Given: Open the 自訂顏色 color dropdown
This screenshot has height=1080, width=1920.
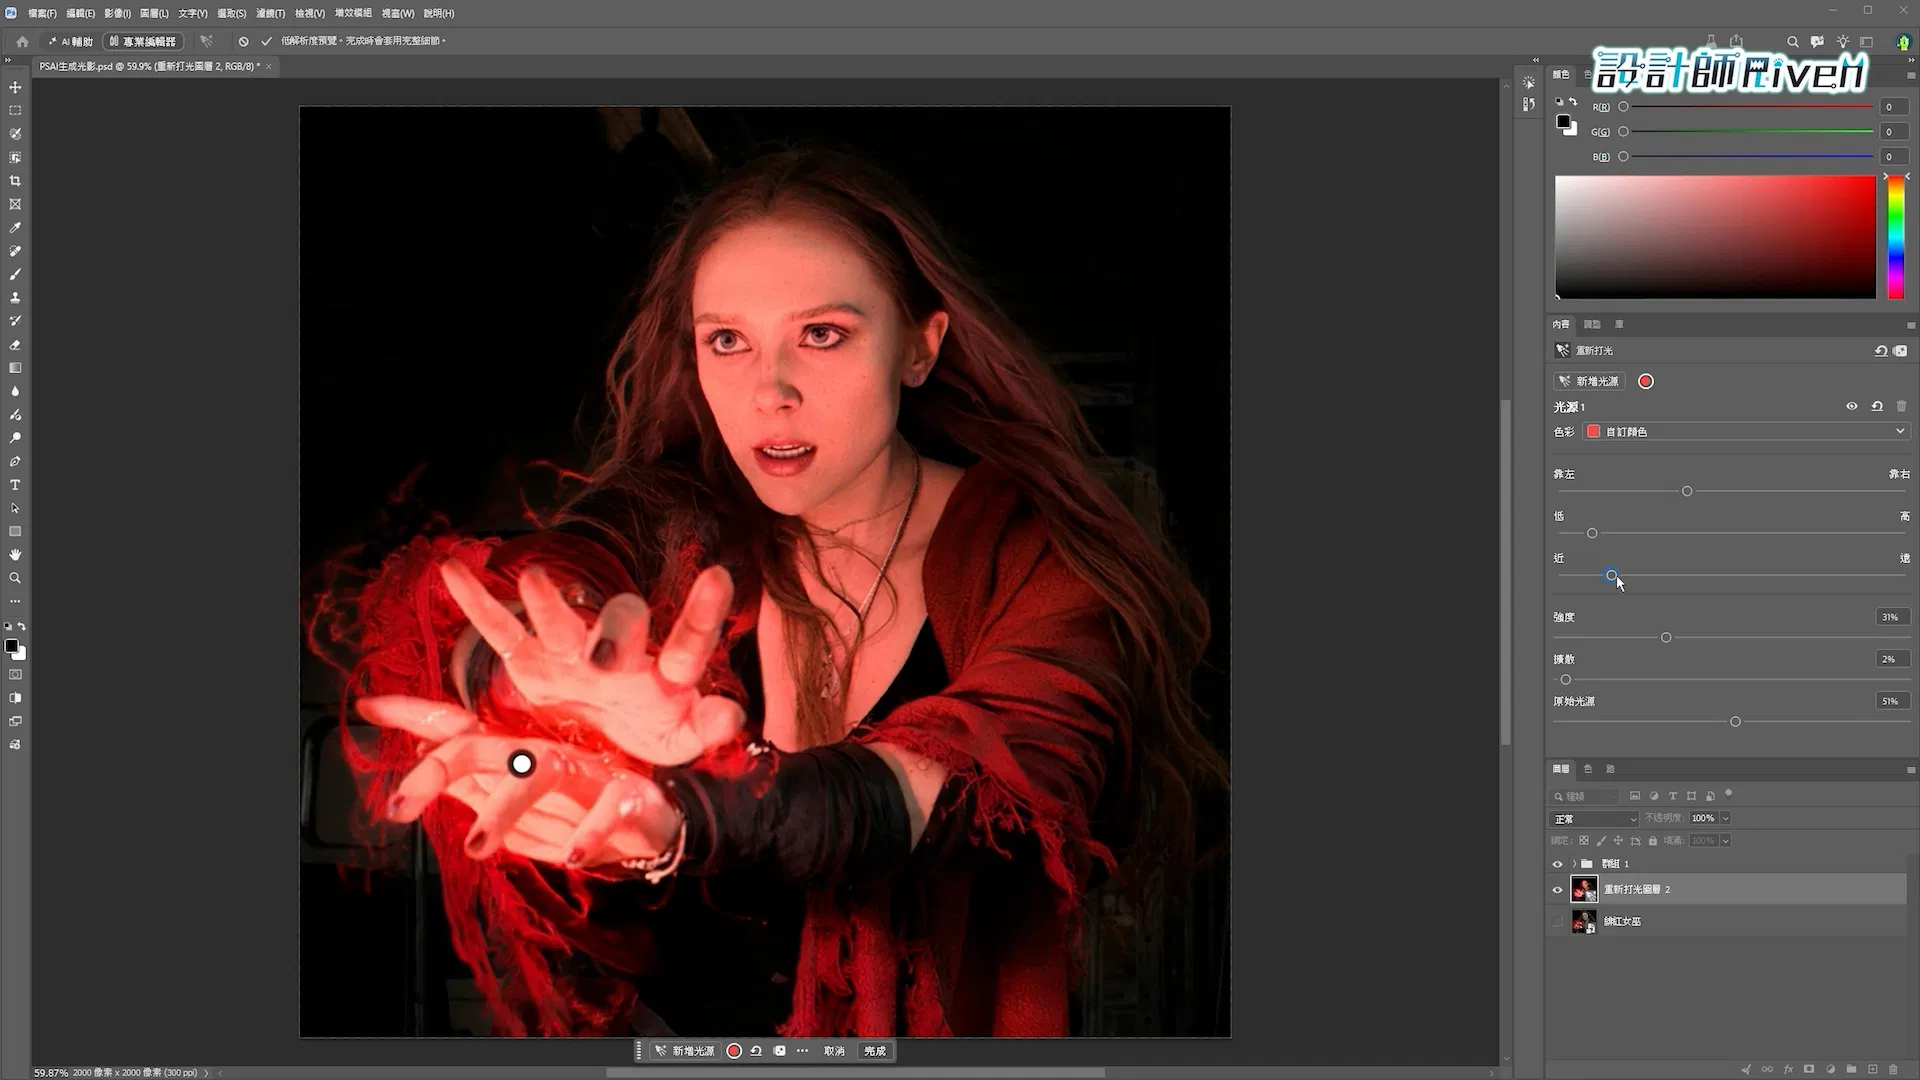Looking at the screenshot, I should tap(1746, 431).
